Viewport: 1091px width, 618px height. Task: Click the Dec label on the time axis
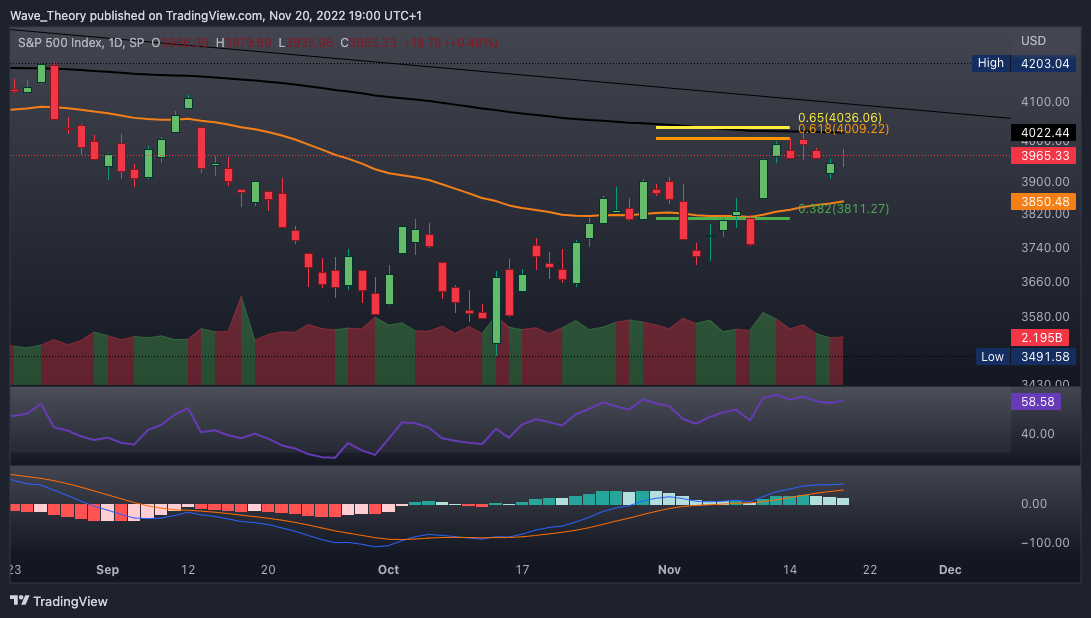point(950,569)
